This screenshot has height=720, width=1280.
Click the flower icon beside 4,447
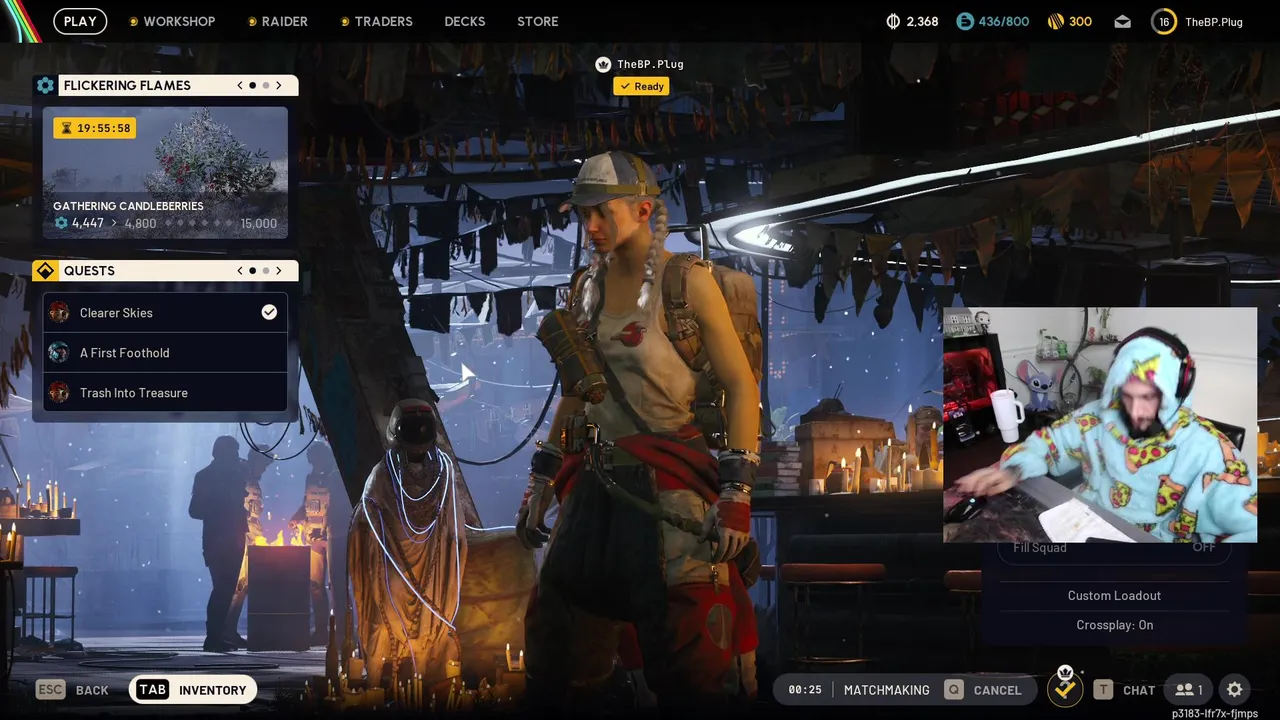click(x=61, y=223)
